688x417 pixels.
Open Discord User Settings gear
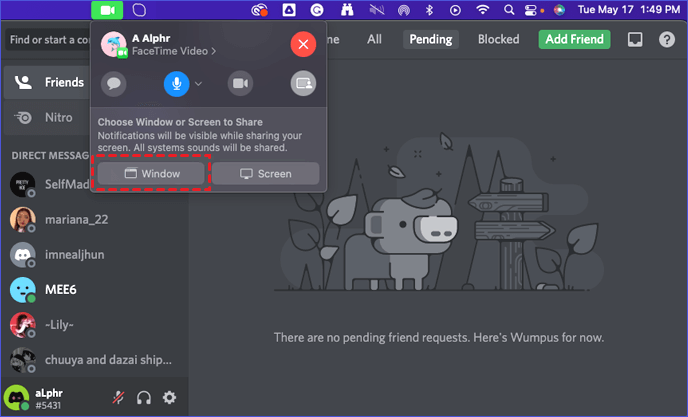169,398
